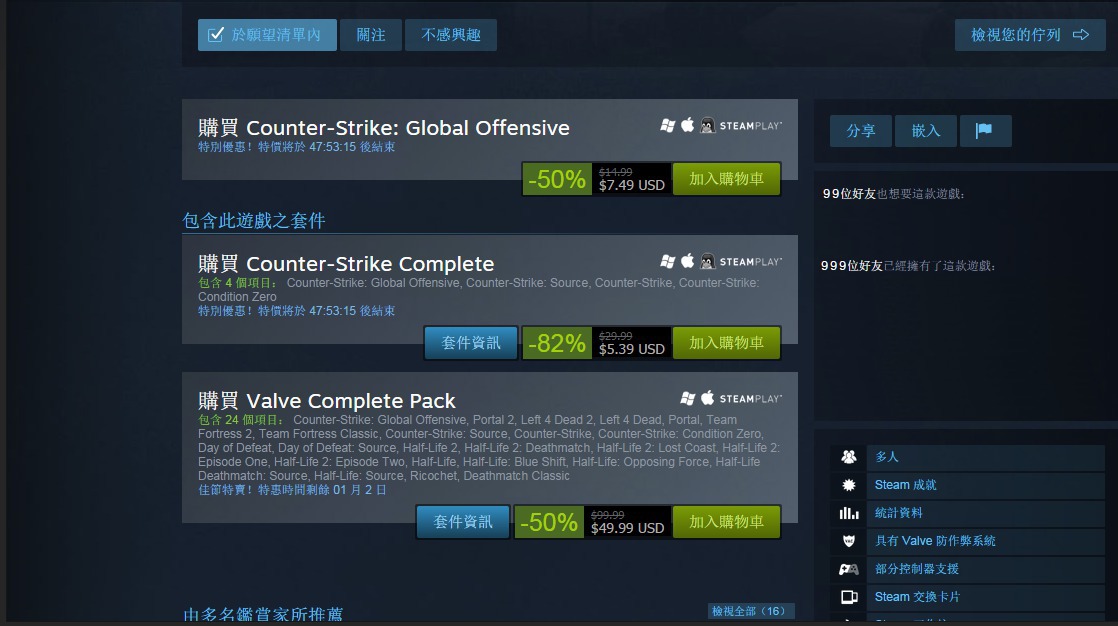Viewport: 1118px width, 626px height.
Task: Click the partial controller support gamepad icon
Action: (x=848, y=569)
